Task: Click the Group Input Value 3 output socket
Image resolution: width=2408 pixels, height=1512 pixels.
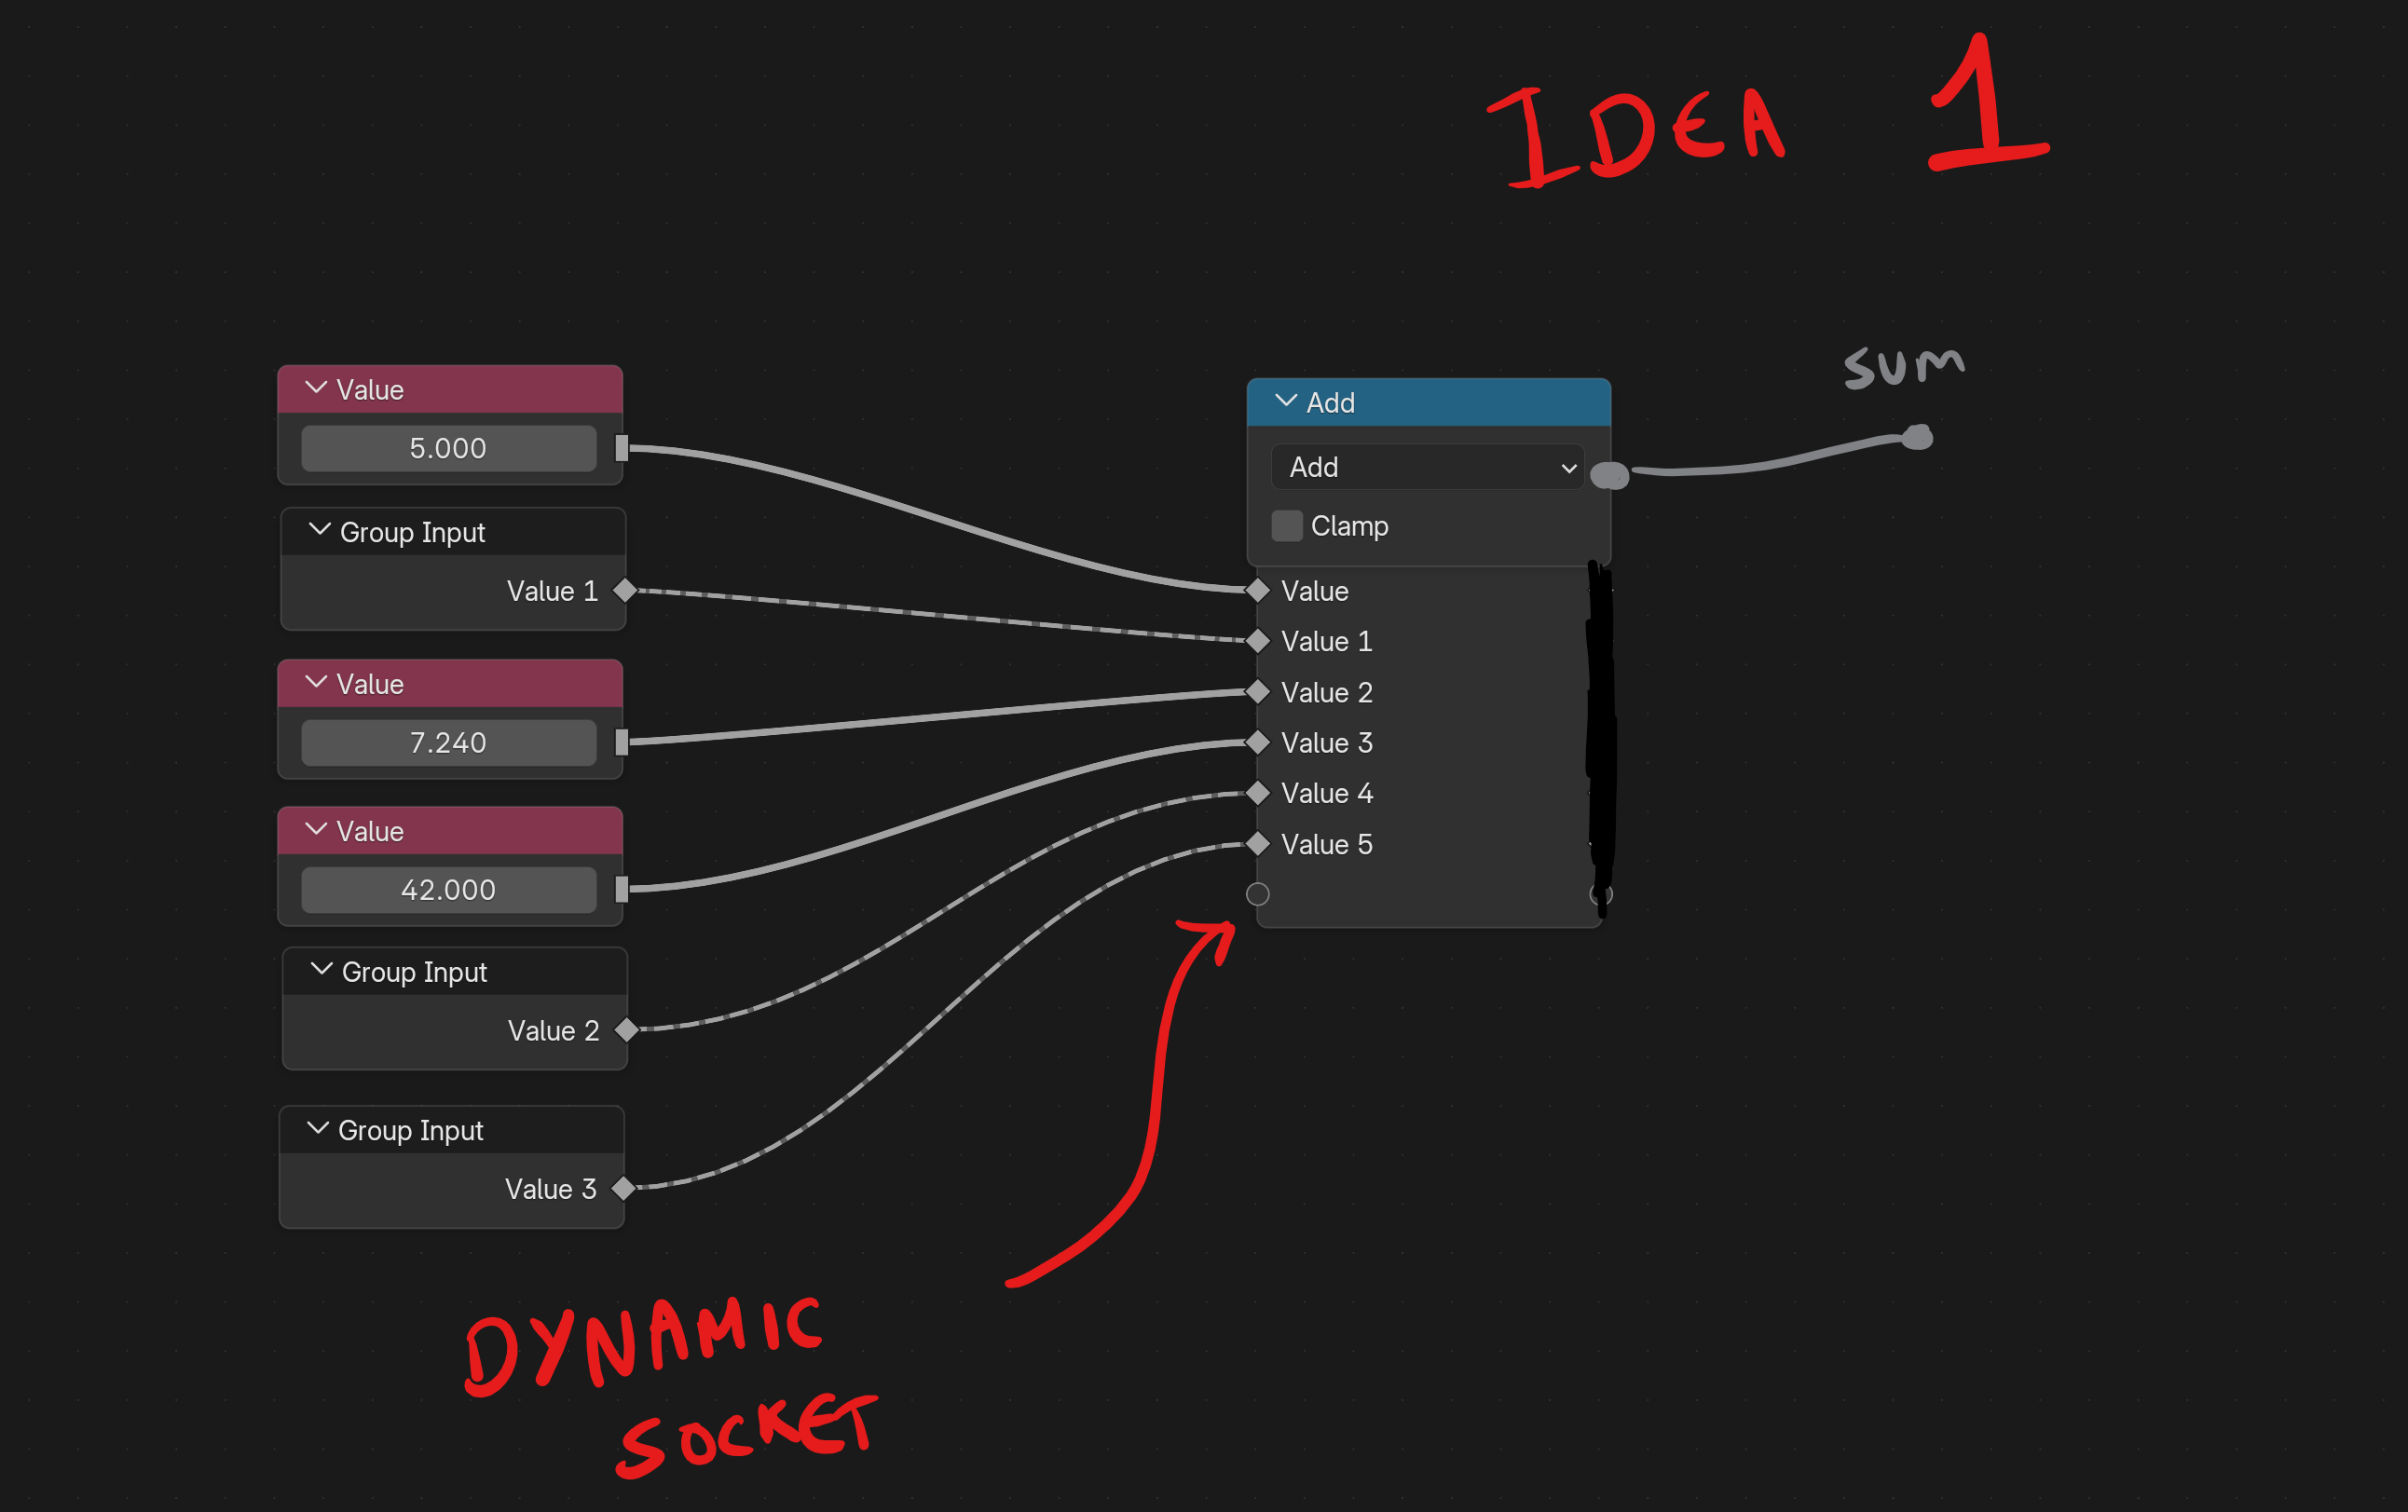Action: click(x=624, y=1188)
